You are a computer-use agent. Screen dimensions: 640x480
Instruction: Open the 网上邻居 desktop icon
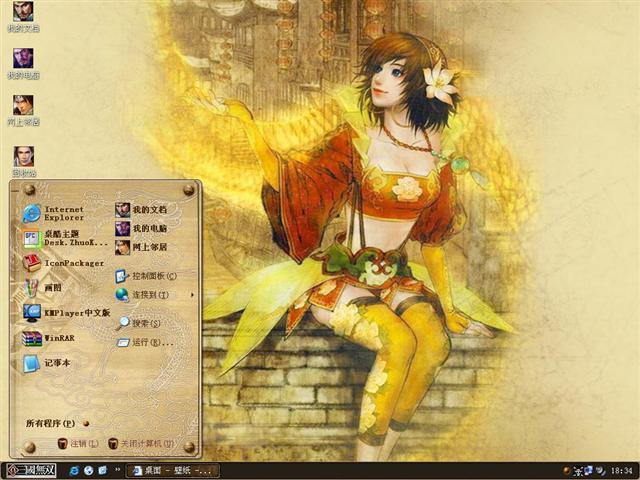(23, 110)
